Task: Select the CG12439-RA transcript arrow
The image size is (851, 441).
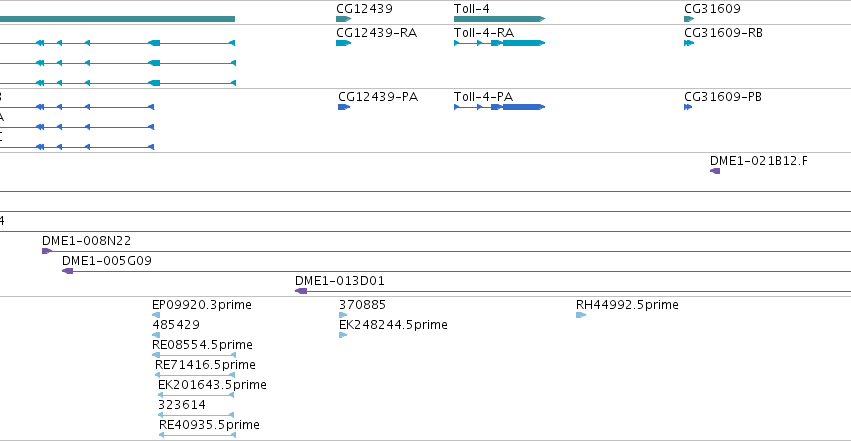Action: click(344, 43)
